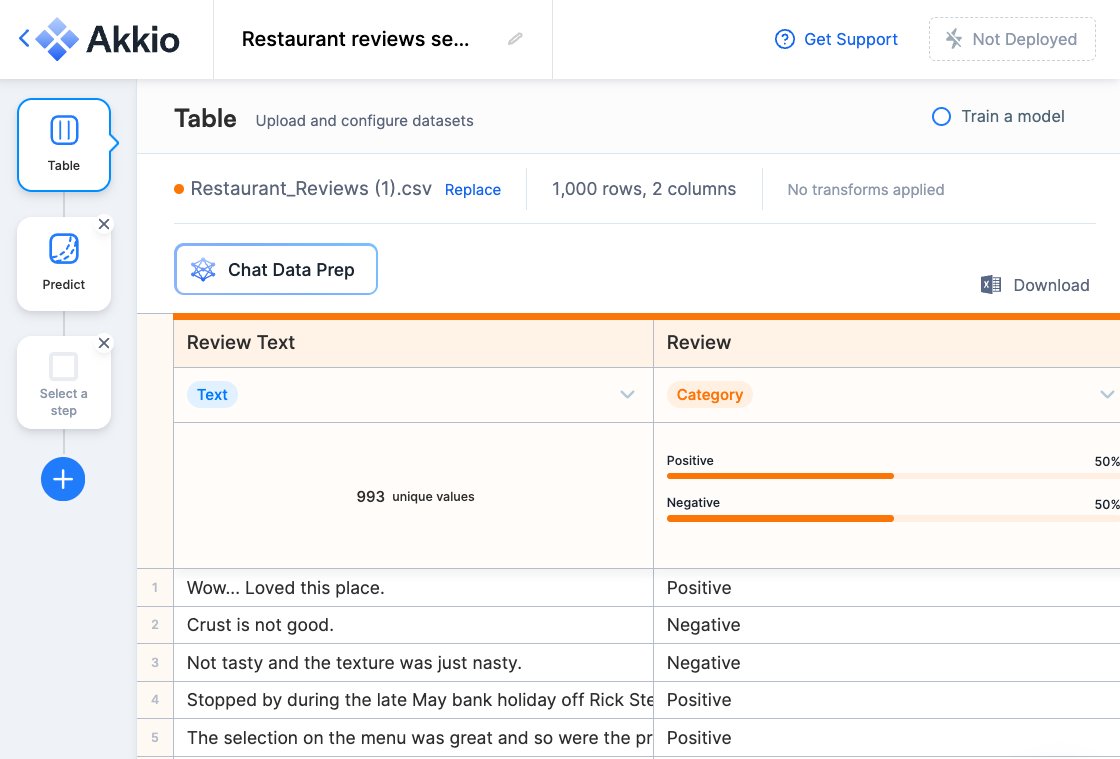Open the Not Deployed menu
Screen dimensions: 1120x759
tap(1011, 39)
